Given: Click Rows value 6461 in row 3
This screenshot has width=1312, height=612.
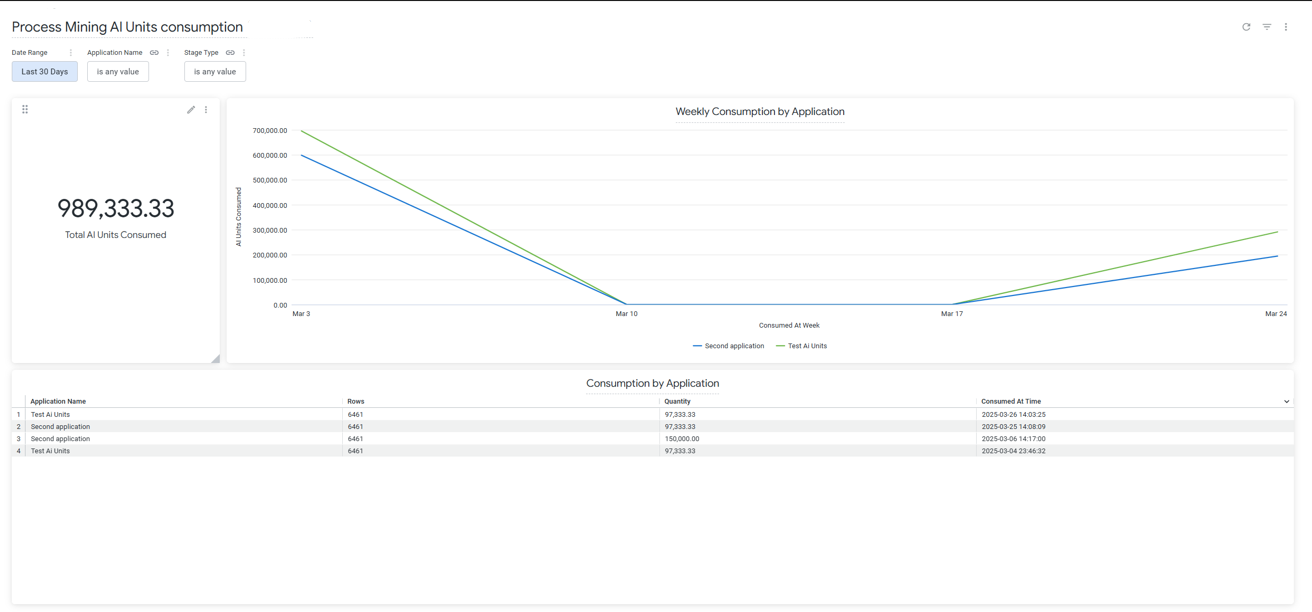Looking at the screenshot, I should click(x=355, y=439).
